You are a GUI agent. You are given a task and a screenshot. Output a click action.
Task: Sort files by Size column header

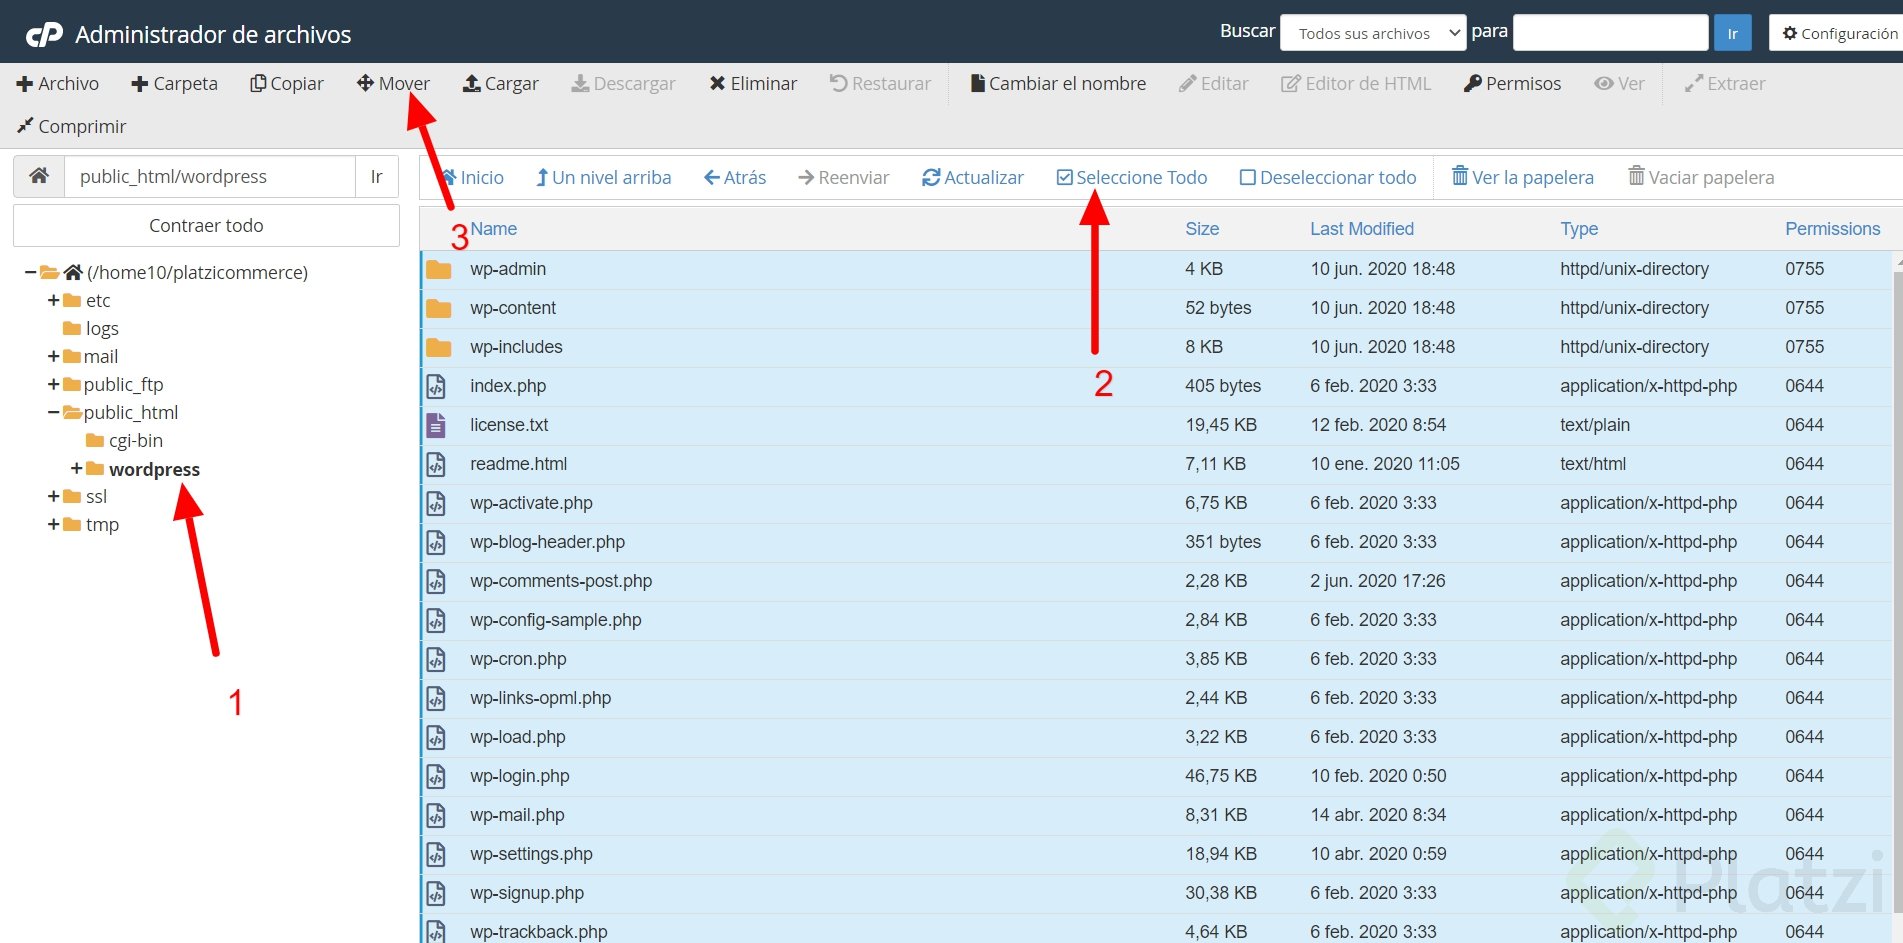1202,229
